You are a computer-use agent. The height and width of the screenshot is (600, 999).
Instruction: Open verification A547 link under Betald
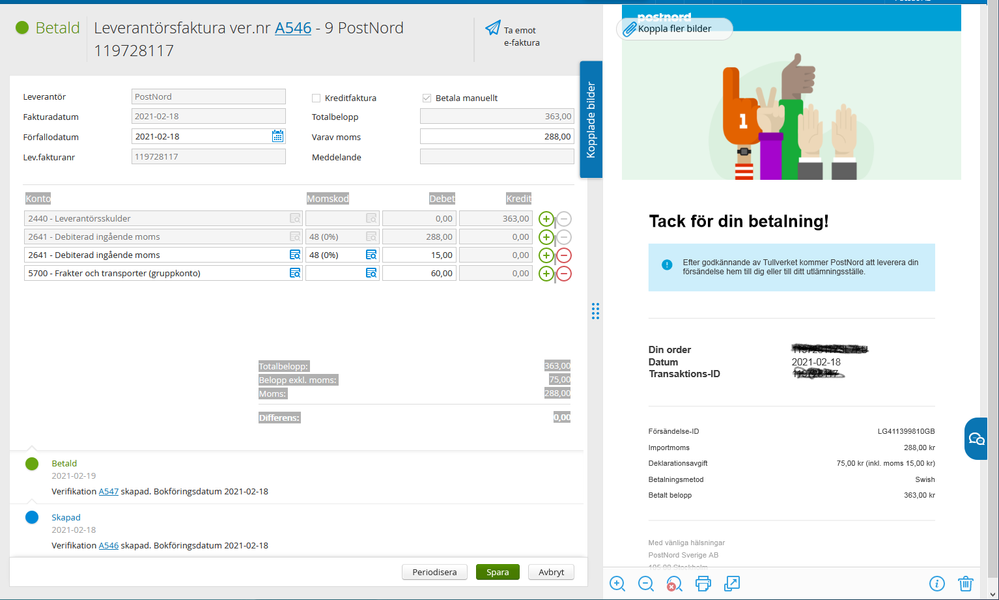108,492
